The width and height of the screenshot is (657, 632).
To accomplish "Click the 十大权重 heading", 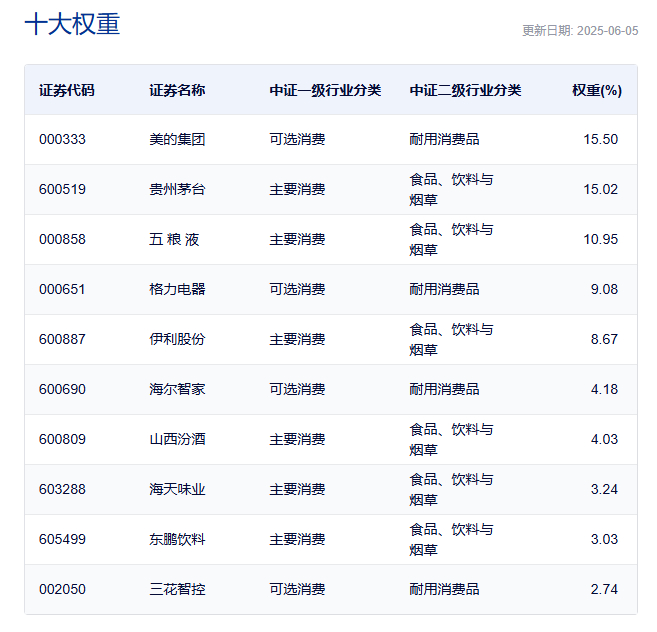I will (72, 24).
